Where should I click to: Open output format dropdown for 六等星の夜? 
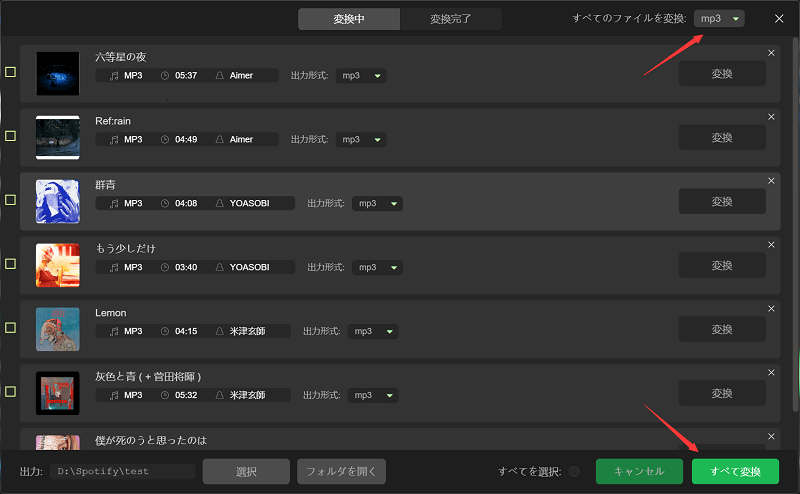(x=361, y=76)
